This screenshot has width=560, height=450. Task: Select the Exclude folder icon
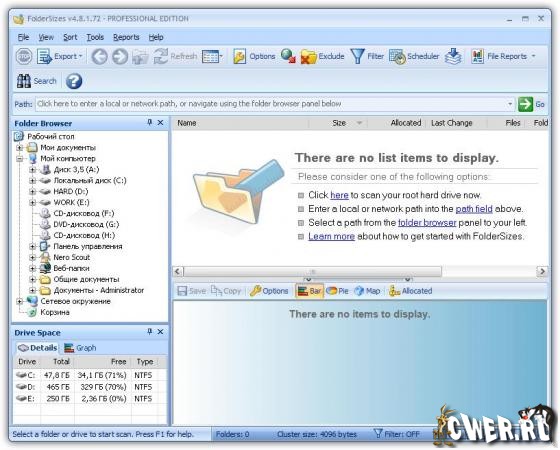(309, 56)
